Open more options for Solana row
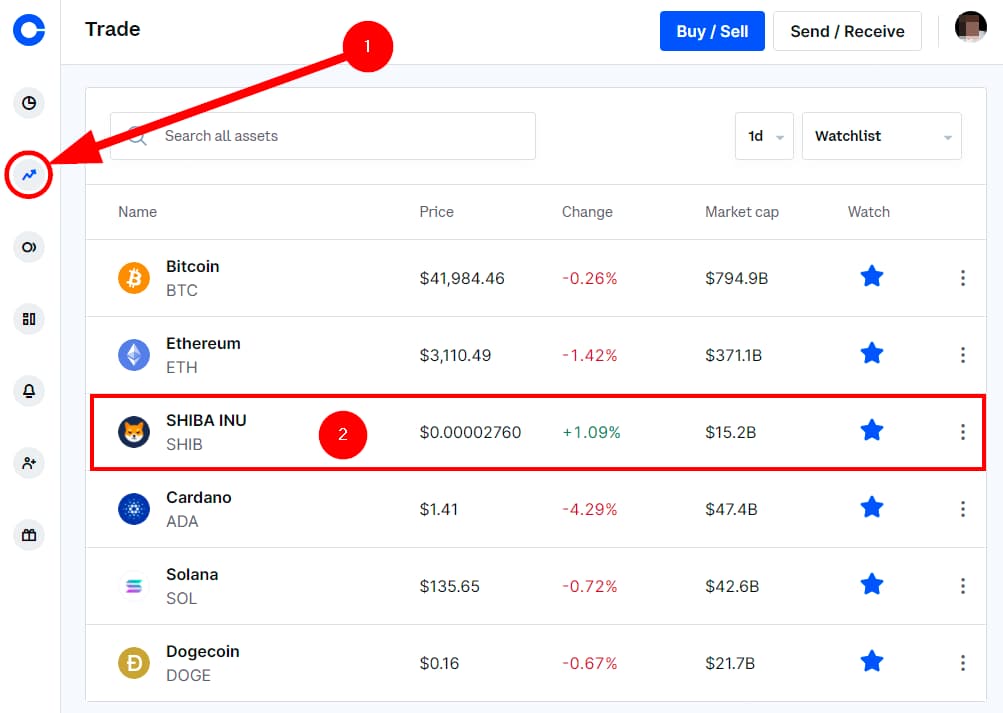Image resolution: width=1003 pixels, height=713 pixels. click(963, 586)
